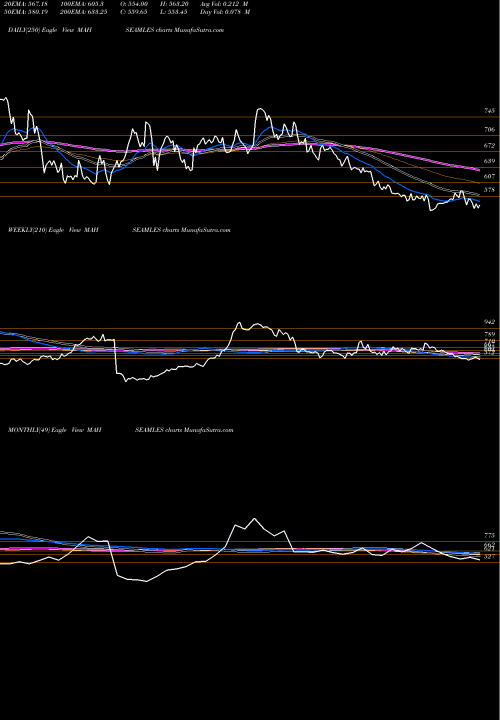
Task: Click the close price C: 559.65
Action: 135,12
